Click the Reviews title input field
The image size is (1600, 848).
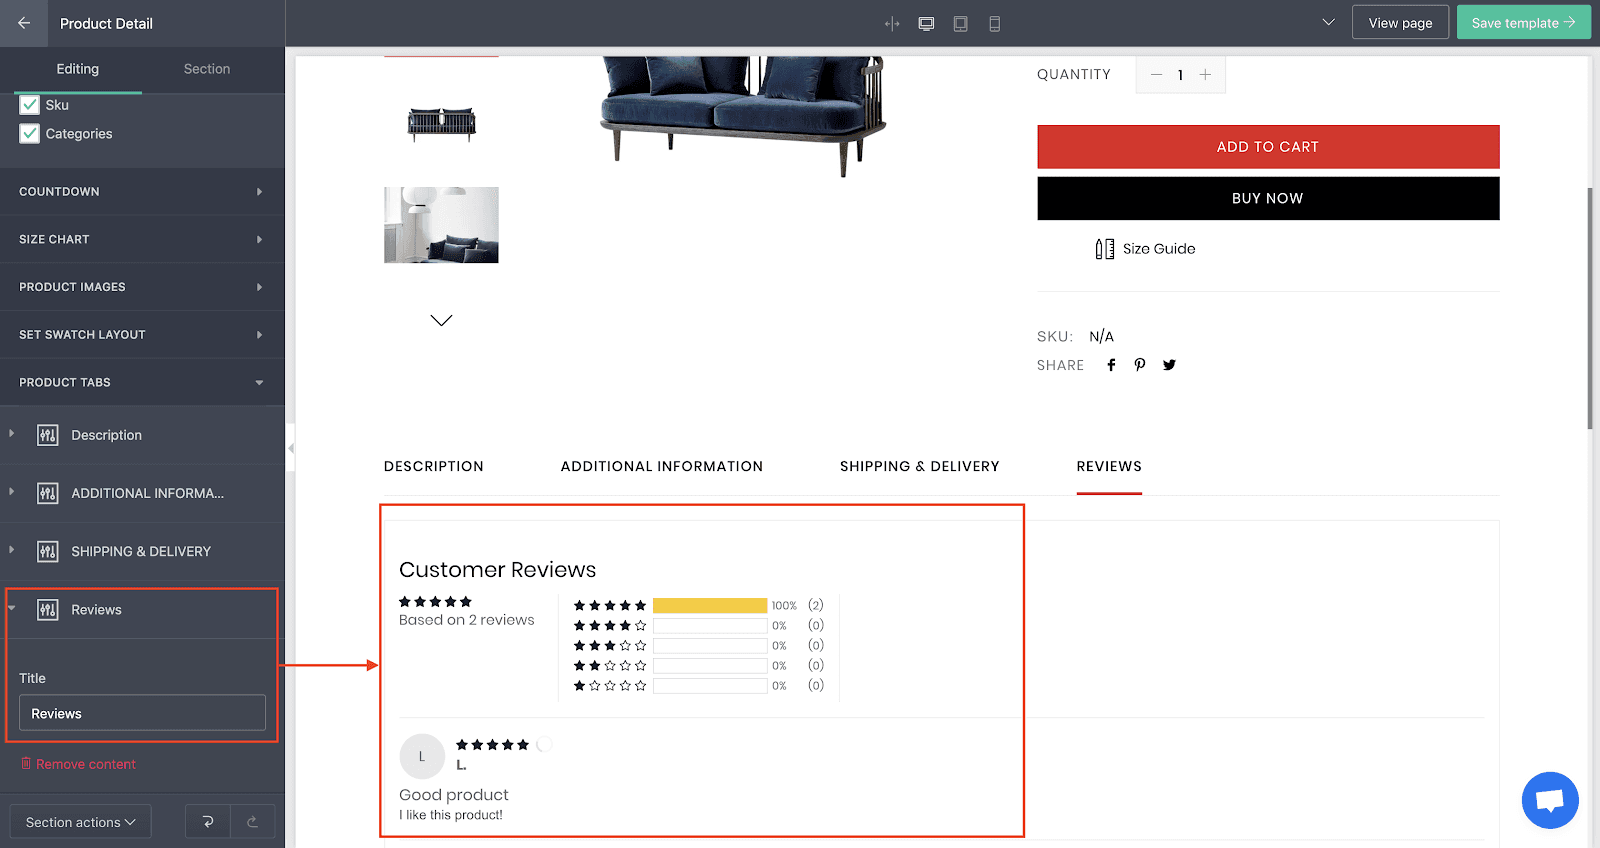142,713
